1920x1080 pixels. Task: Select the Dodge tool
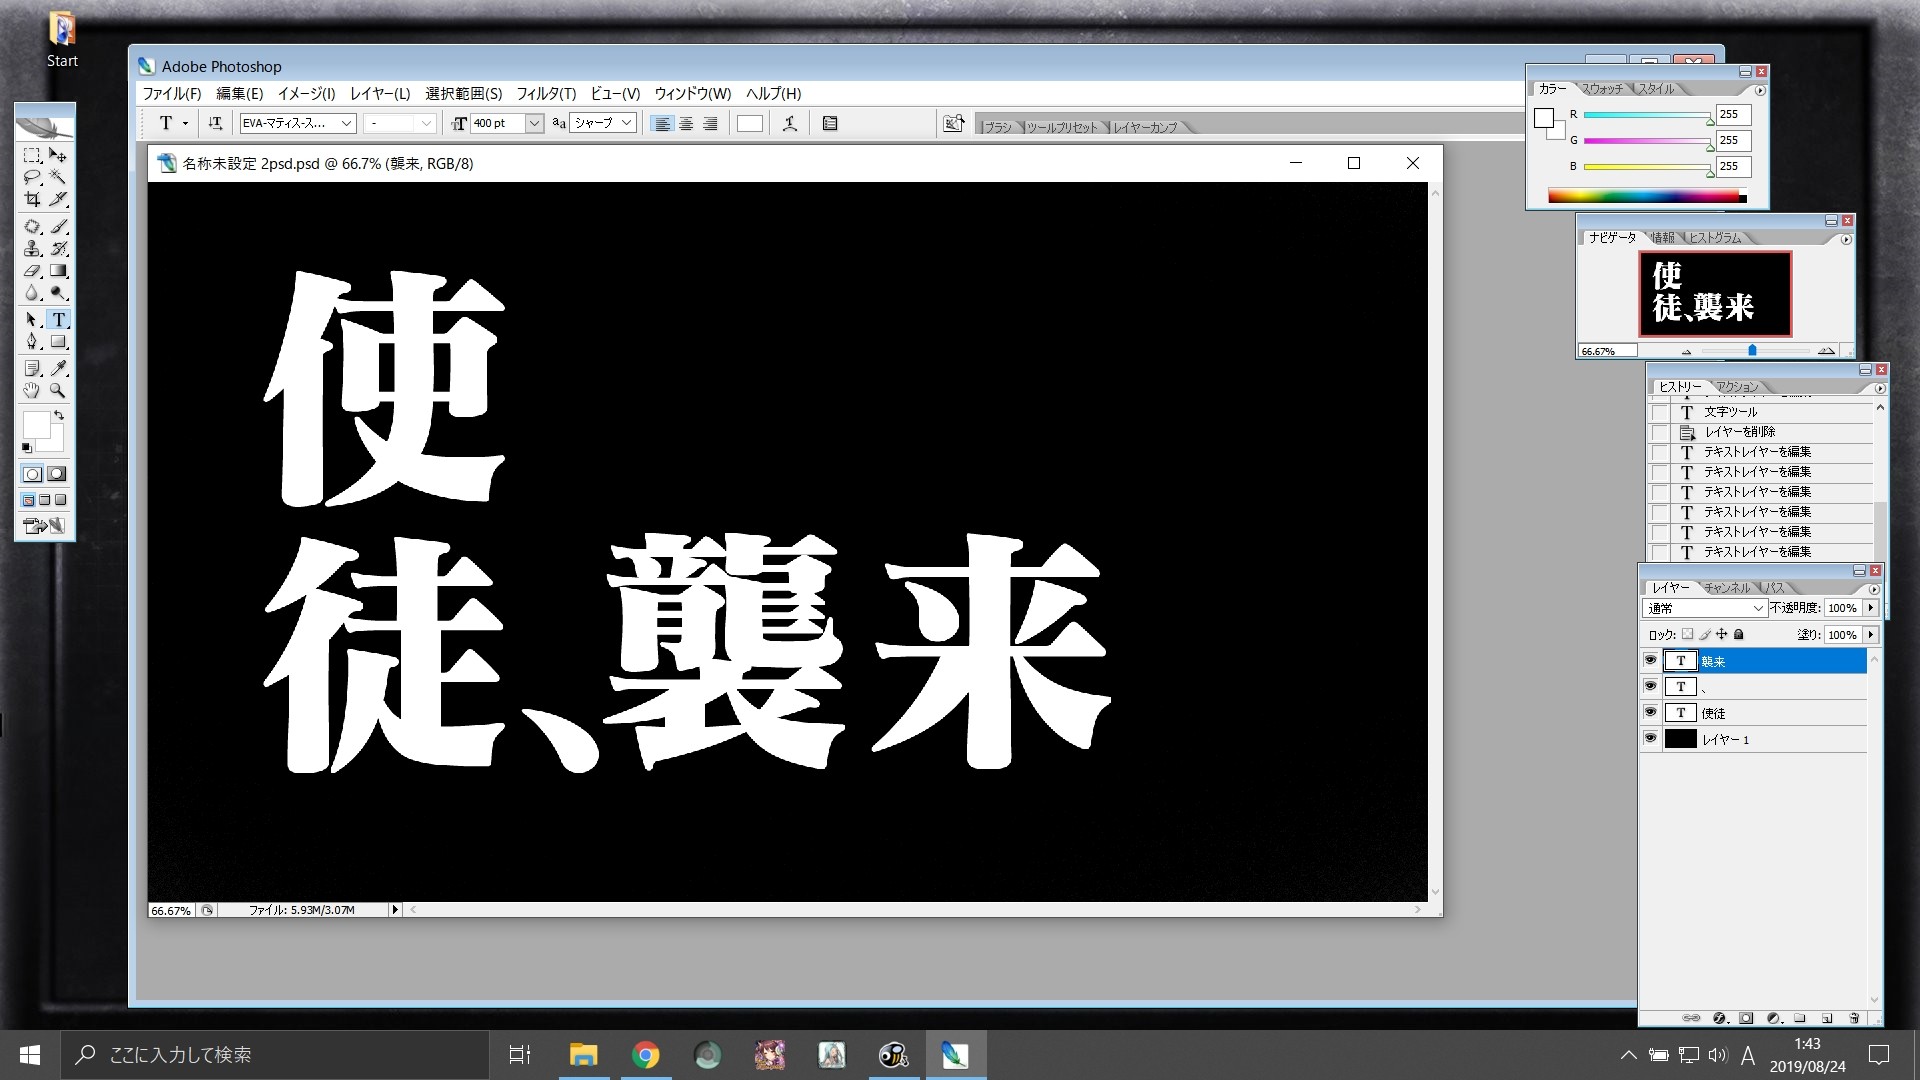pyautogui.click(x=58, y=292)
